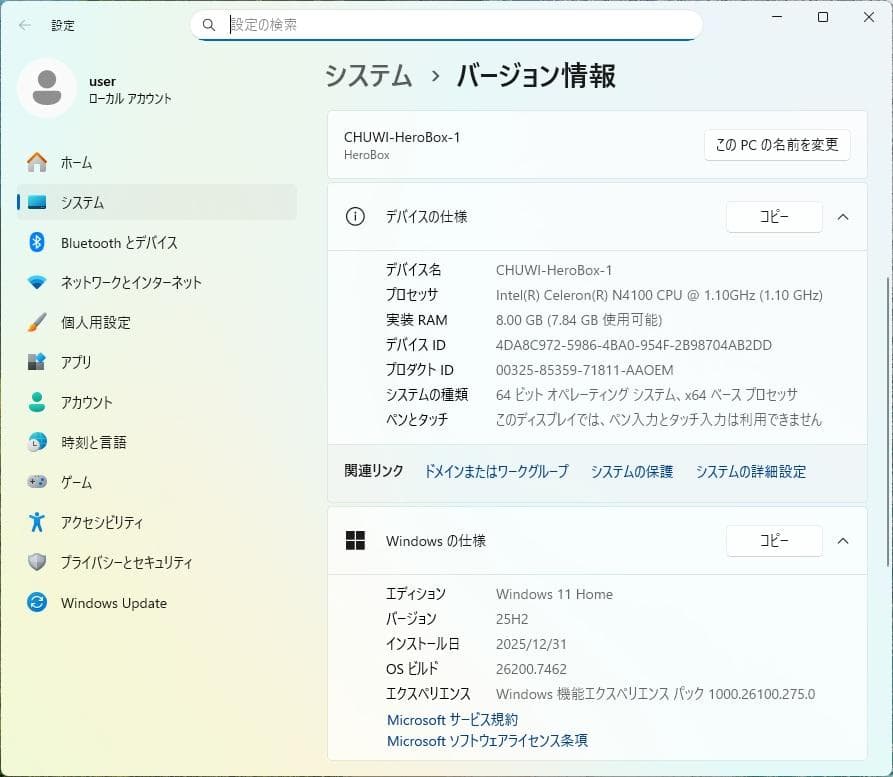The height and width of the screenshot is (777, 893).
Task: Click the バージョン情報 page title
Action: tap(536, 76)
